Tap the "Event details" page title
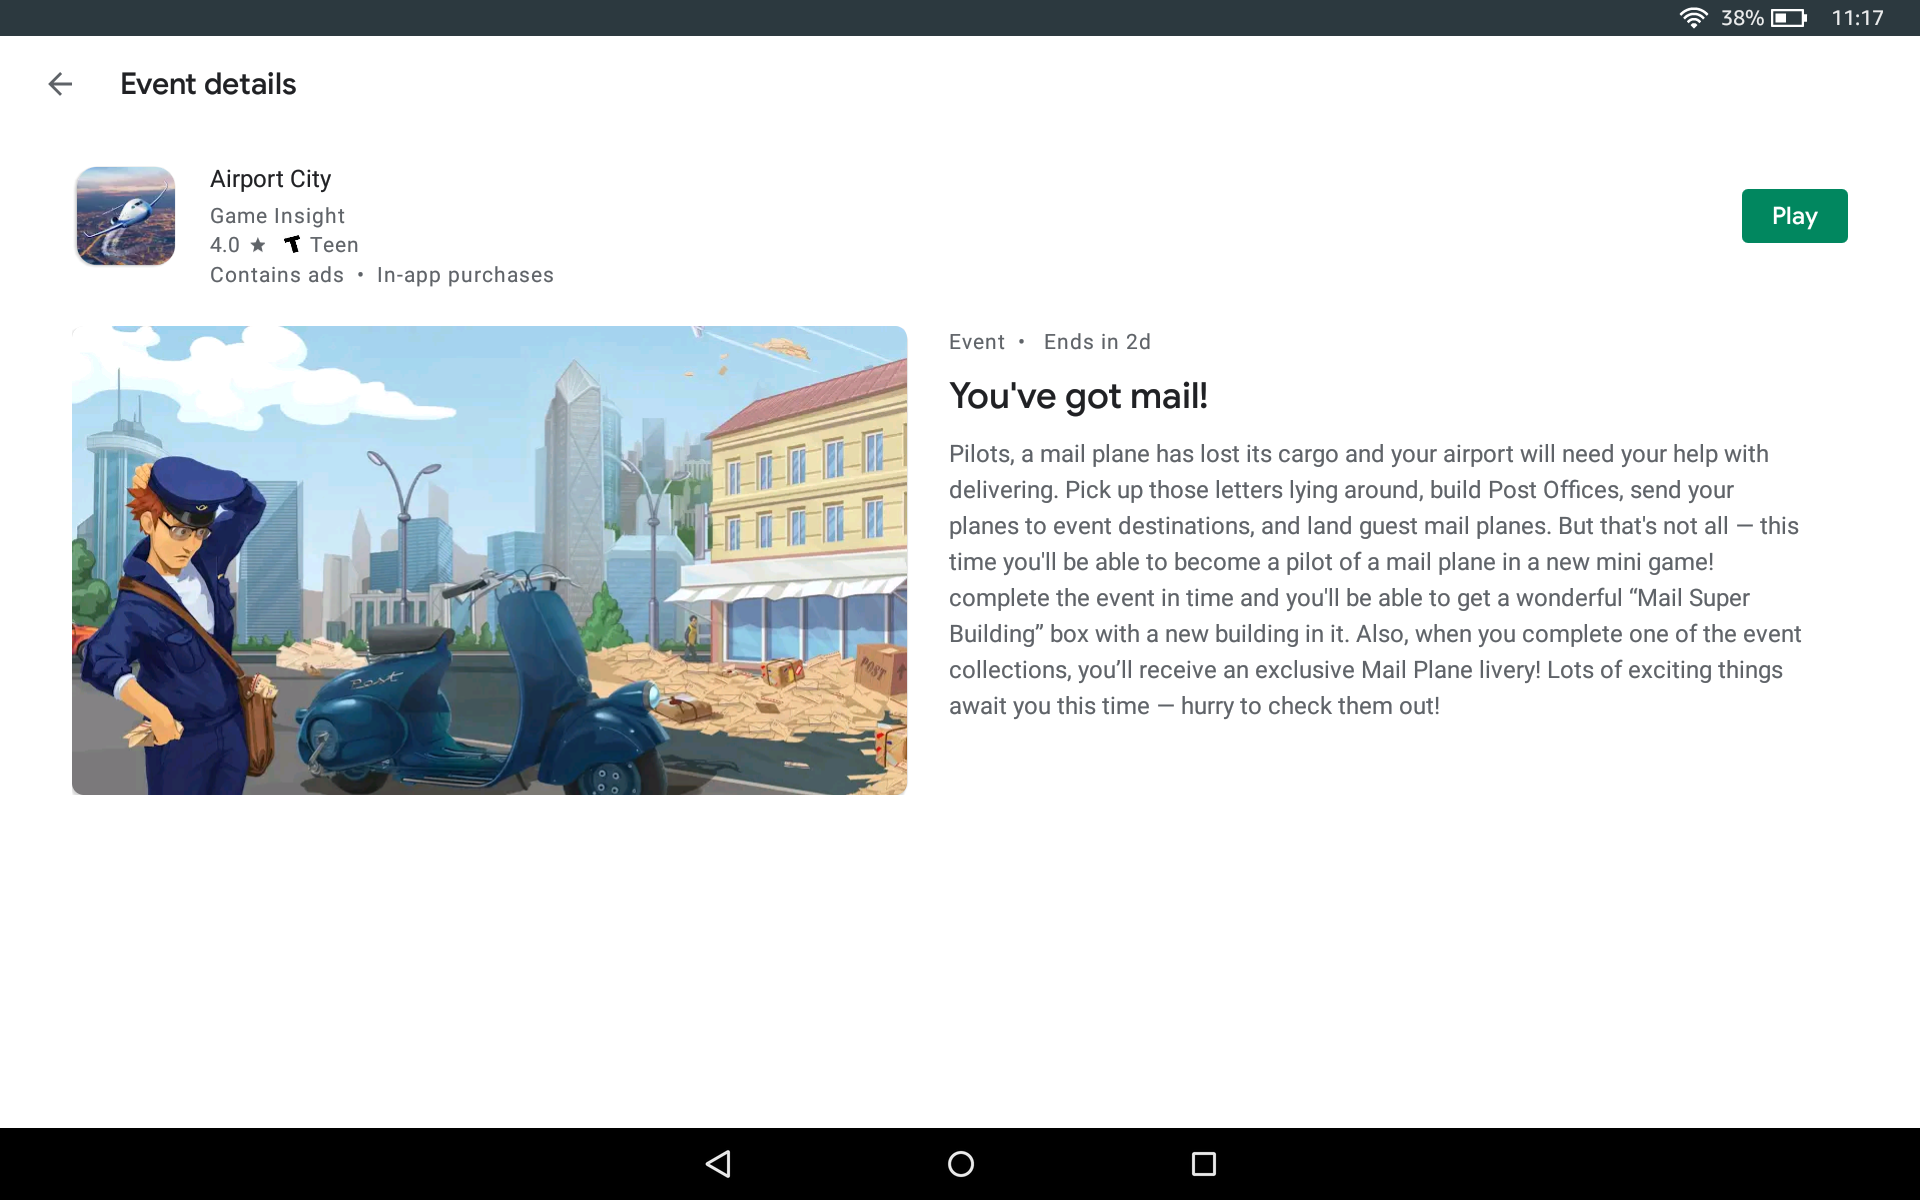This screenshot has height=1200, width=1920. [x=208, y=84]
